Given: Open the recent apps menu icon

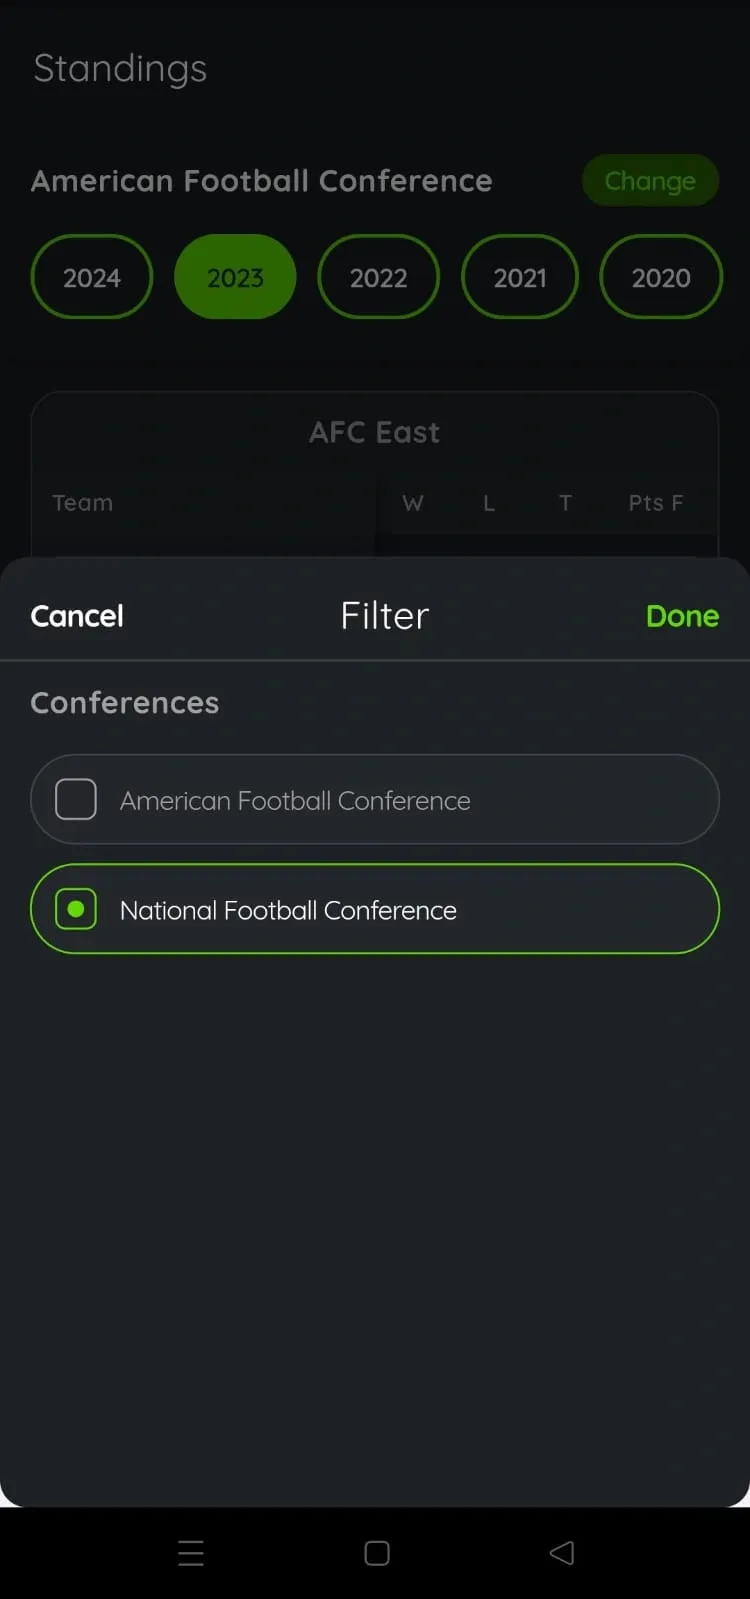Looking at the screenshot, I should tap(191, 1552).
